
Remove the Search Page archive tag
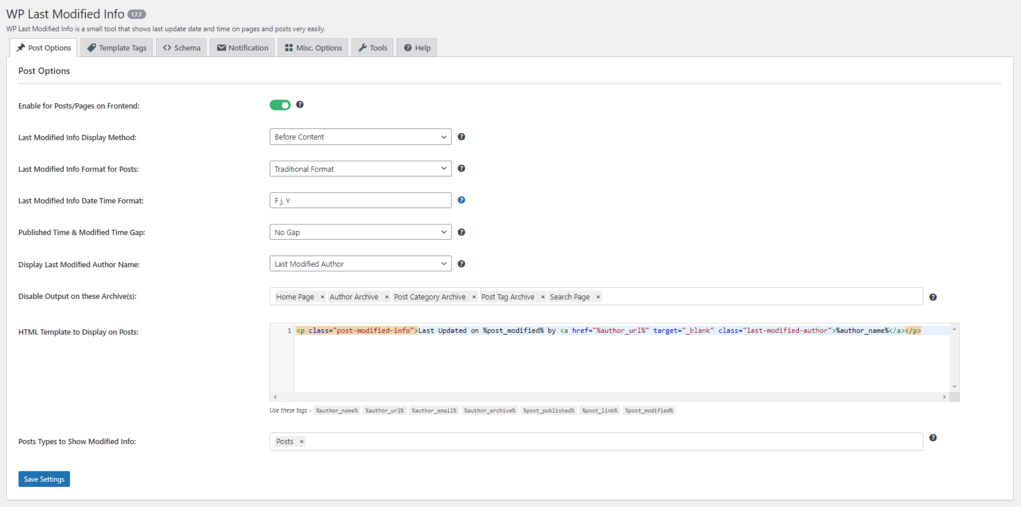(598, 297)
